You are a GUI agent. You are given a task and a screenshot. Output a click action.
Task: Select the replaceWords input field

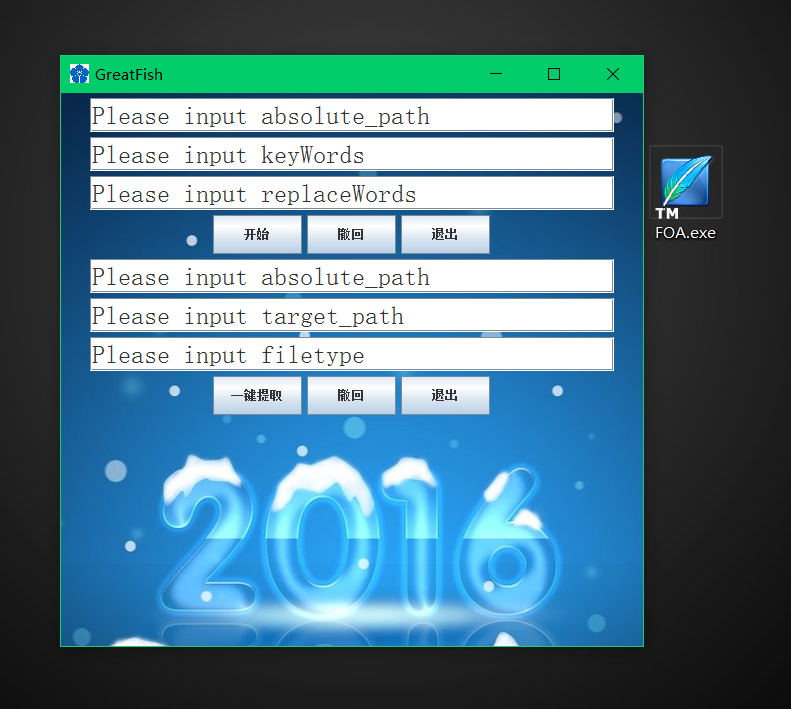(352, 193)
